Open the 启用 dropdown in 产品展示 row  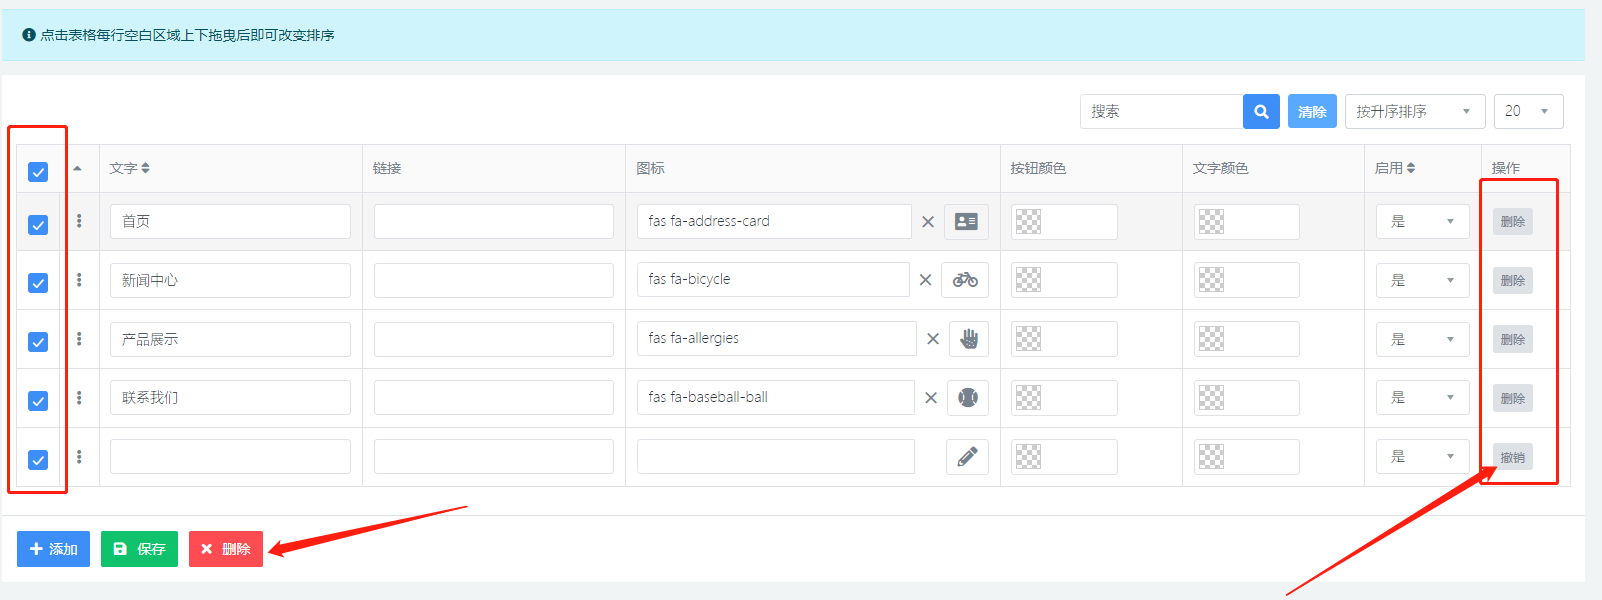(1422, 339)
